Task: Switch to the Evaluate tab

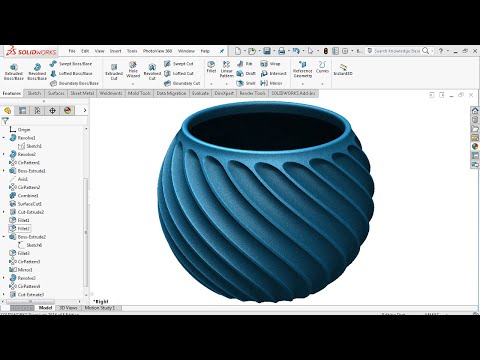Action: 200,93
